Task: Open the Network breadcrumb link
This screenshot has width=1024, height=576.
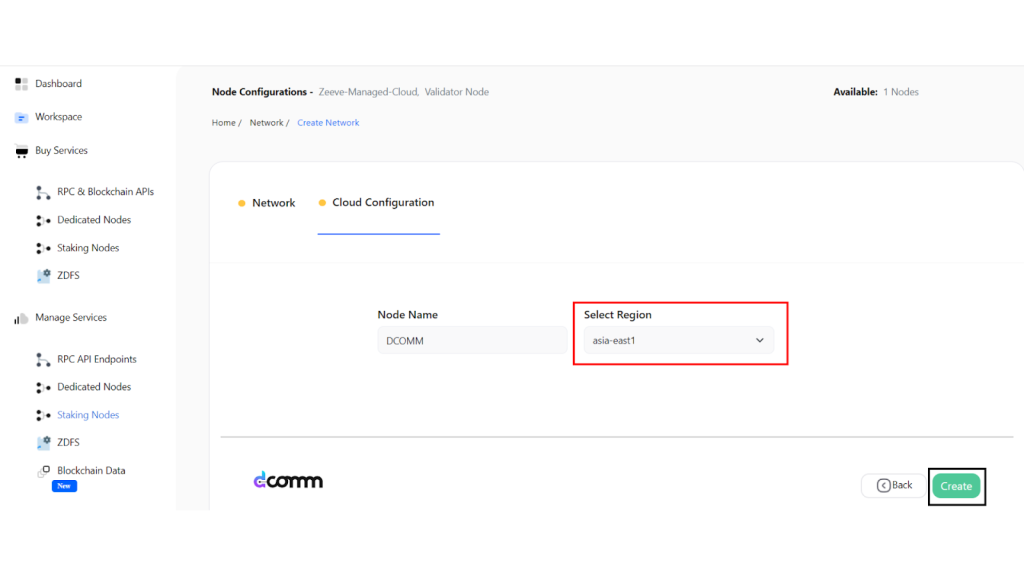Action: (266, 123)
